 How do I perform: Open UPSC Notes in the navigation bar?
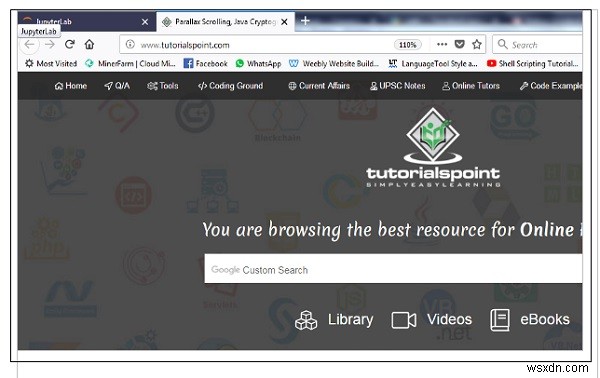pos(398,86)
